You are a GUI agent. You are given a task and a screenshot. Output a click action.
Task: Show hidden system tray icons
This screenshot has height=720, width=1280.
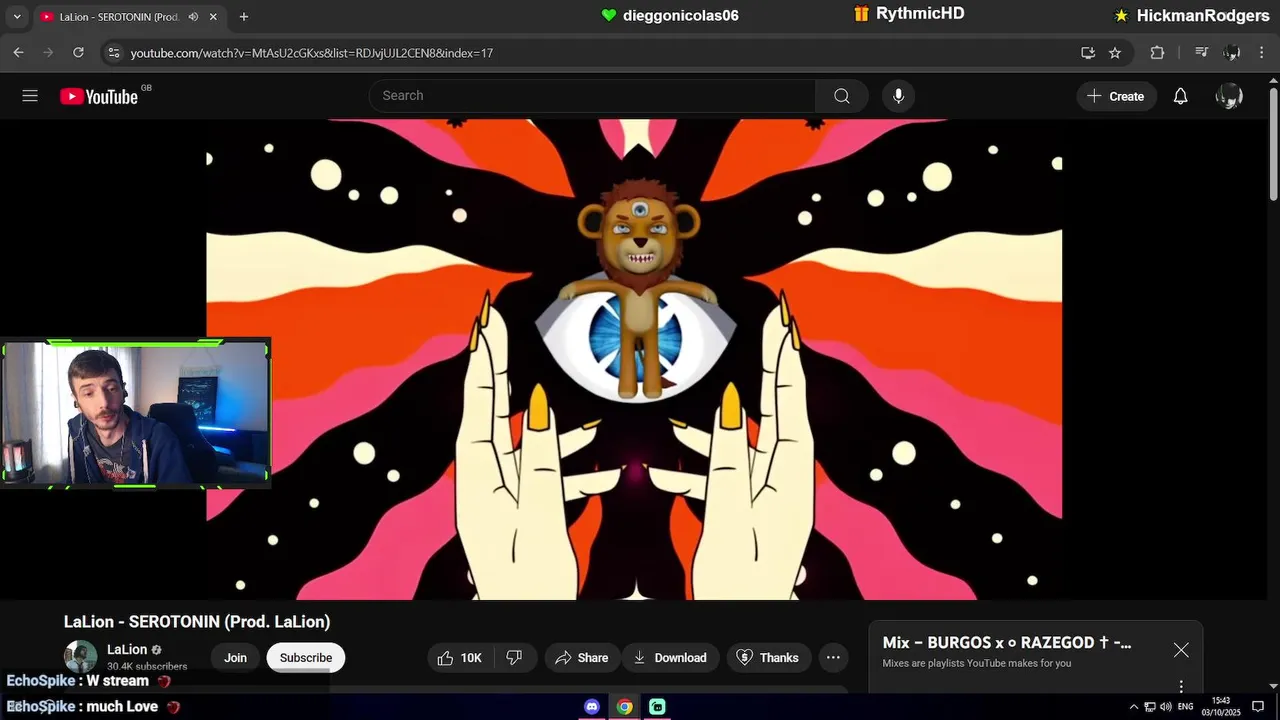(x=1134, y=707)
